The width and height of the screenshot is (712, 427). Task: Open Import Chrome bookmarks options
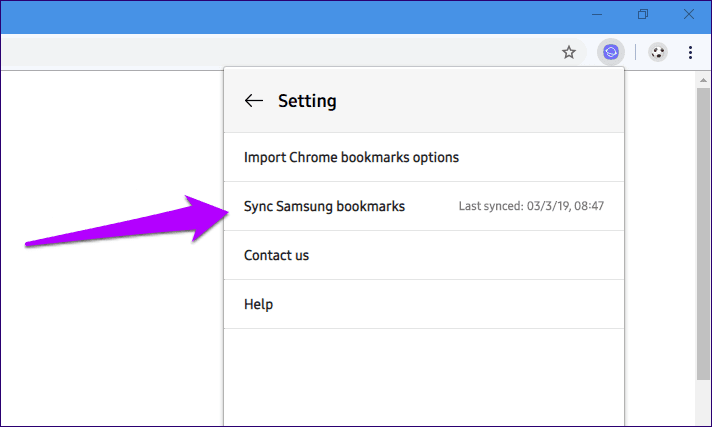click(424, 157)
